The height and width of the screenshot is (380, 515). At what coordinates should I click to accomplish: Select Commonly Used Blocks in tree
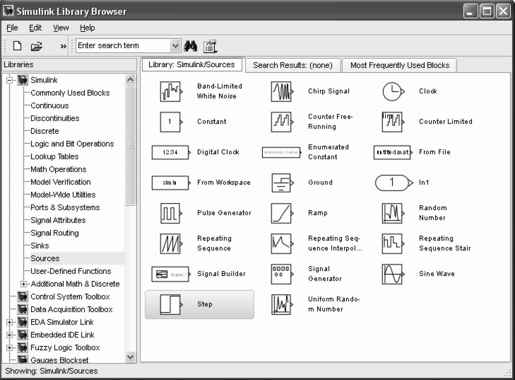pyautogui.click(x=70, y=93)
